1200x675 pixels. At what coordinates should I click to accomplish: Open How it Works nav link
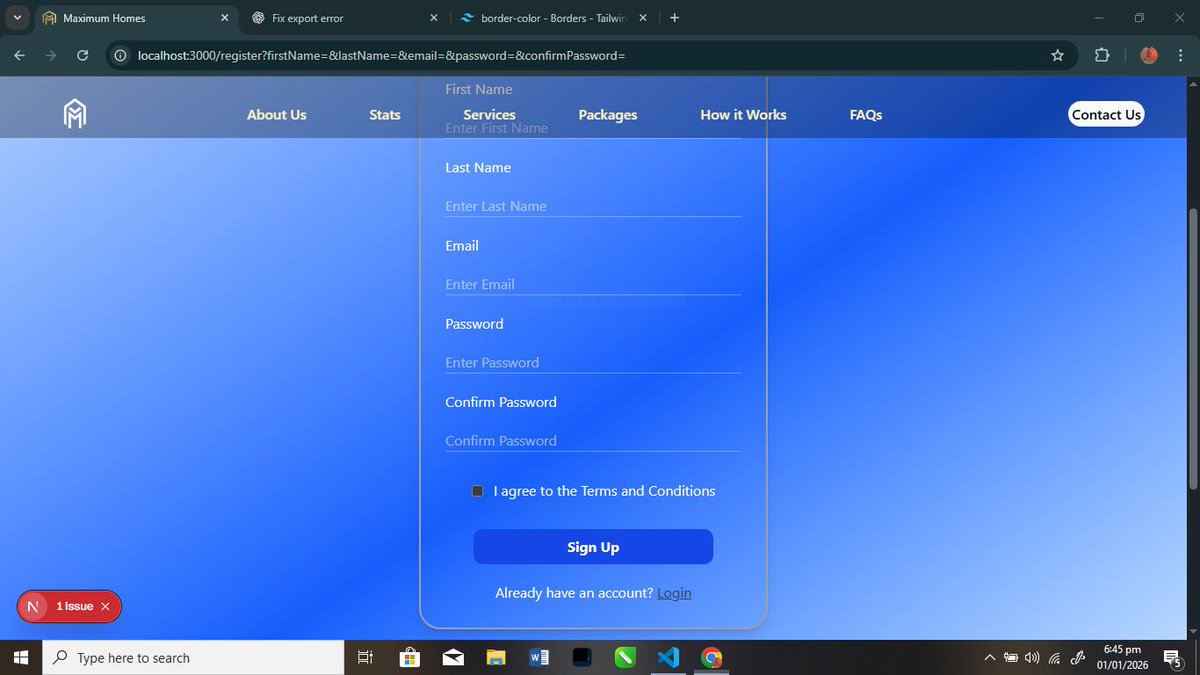(x=743, y=115)
